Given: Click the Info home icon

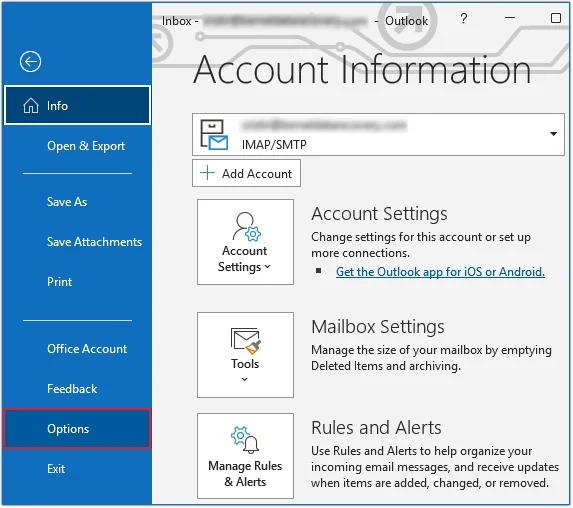Looking at the screenshot, I should pos(31,106).
